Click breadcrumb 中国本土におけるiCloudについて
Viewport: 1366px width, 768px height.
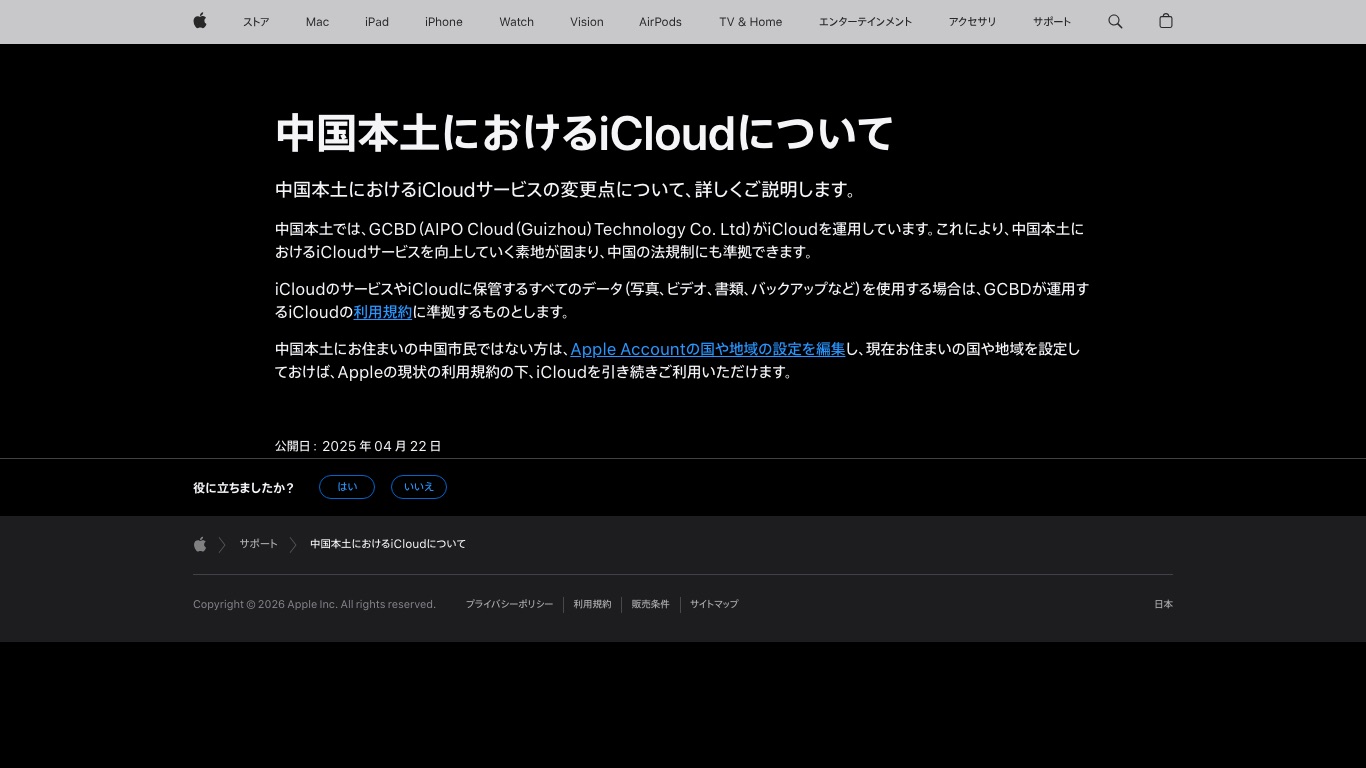coord(388,544)
